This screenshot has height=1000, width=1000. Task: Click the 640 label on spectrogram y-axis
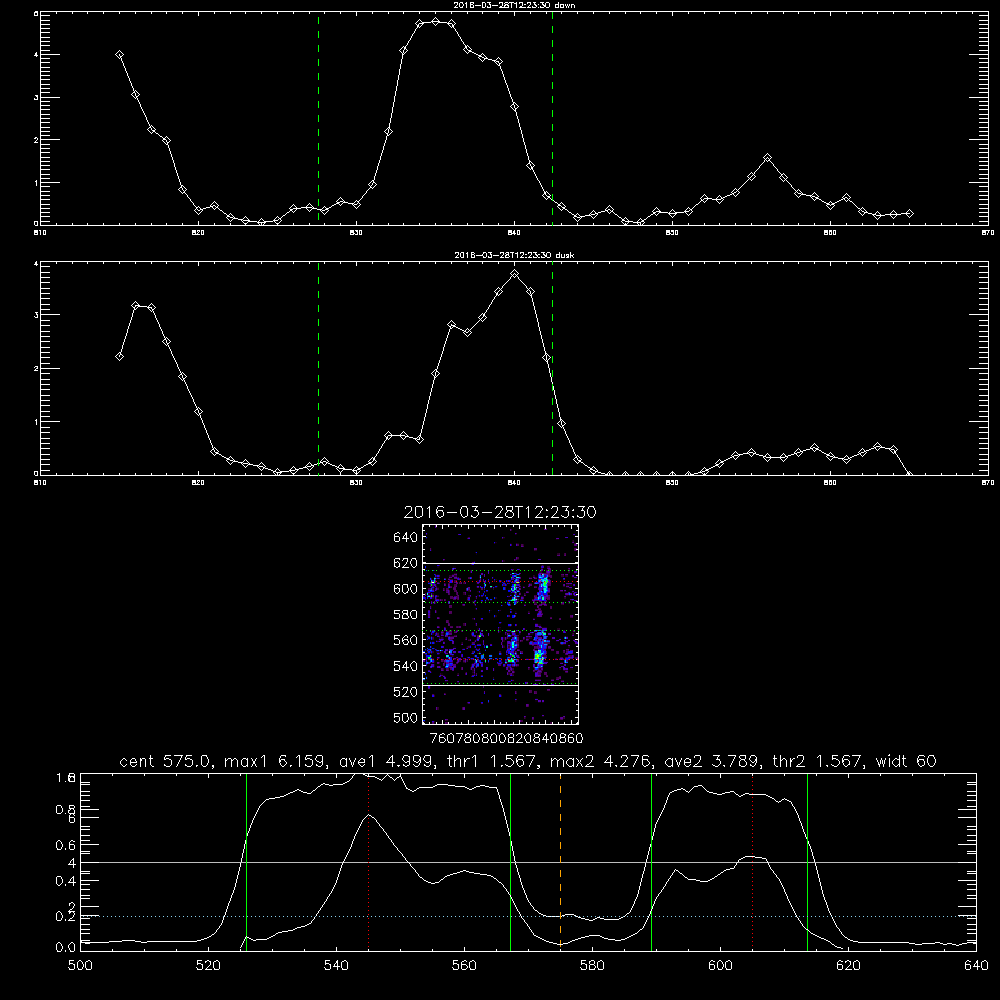click(x=406, y=538)
